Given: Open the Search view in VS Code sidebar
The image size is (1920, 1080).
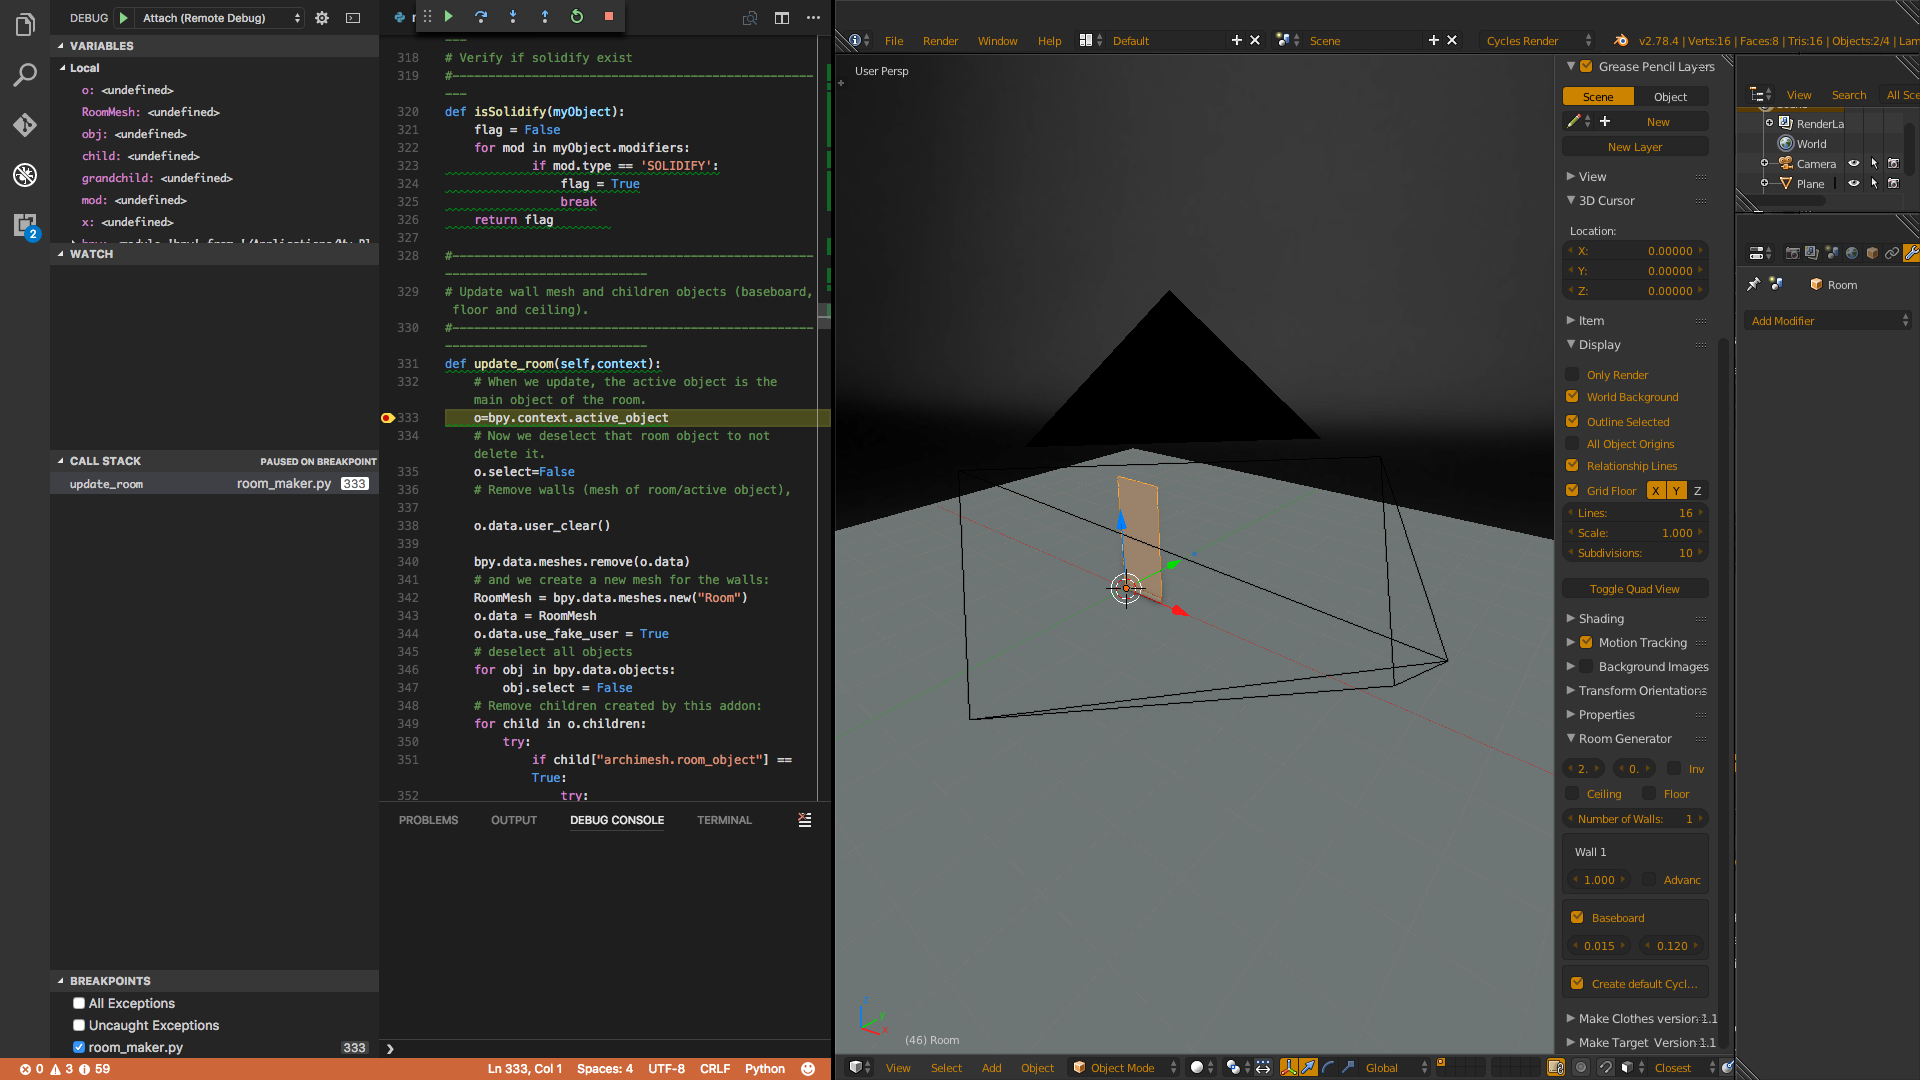Looking at the screenshot, I should 25,75.
